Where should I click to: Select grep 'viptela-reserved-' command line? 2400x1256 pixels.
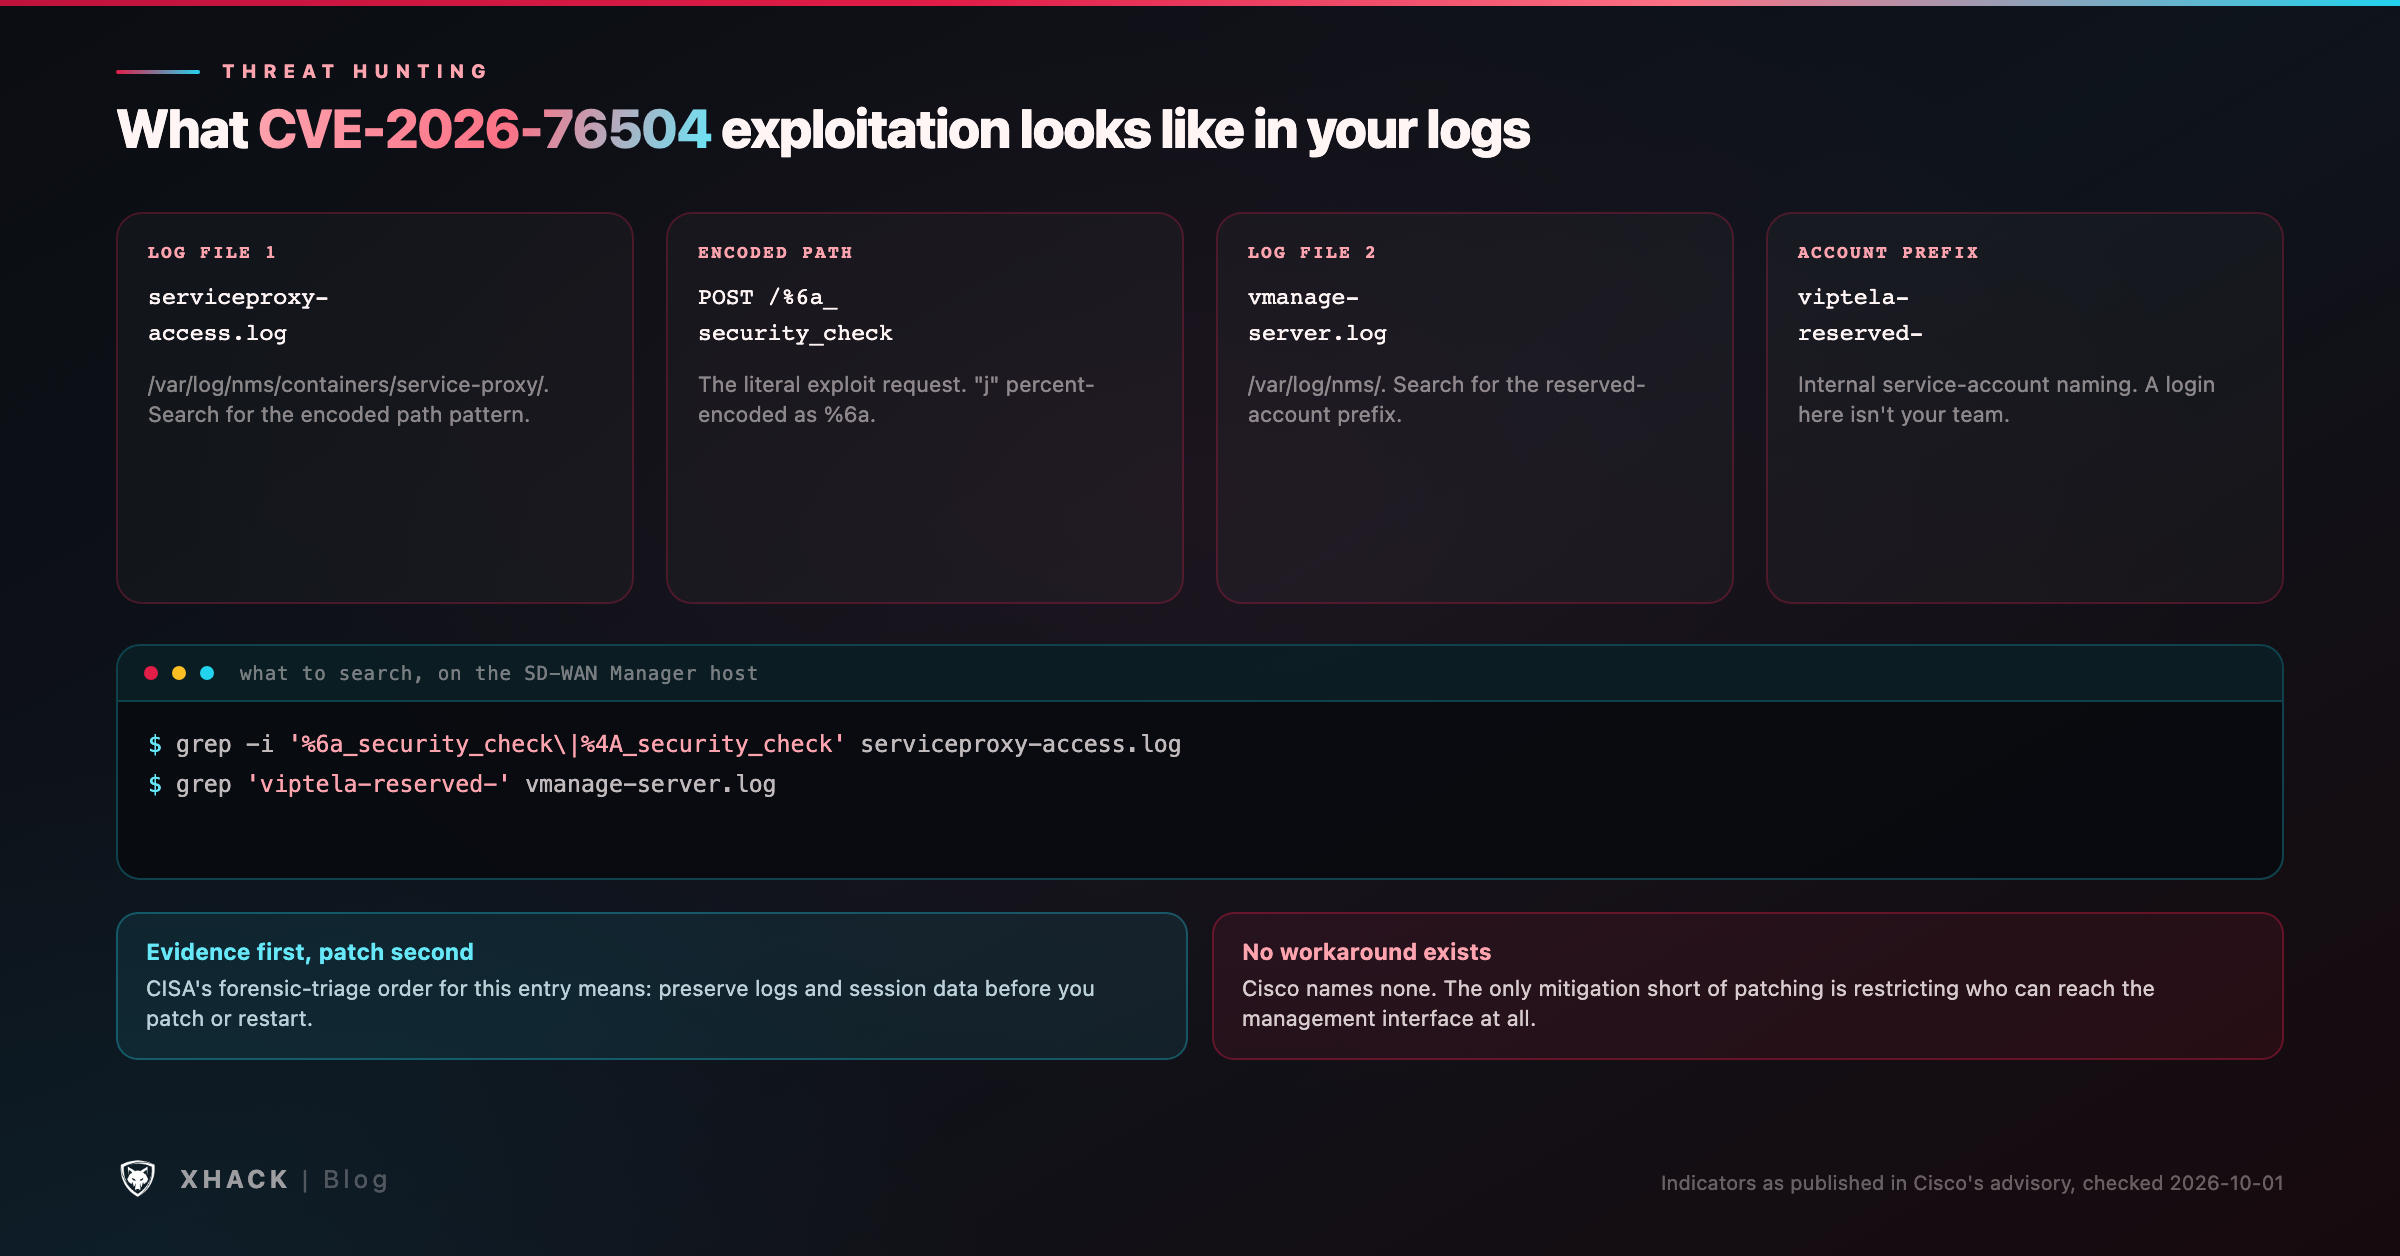tap(461, 784)
